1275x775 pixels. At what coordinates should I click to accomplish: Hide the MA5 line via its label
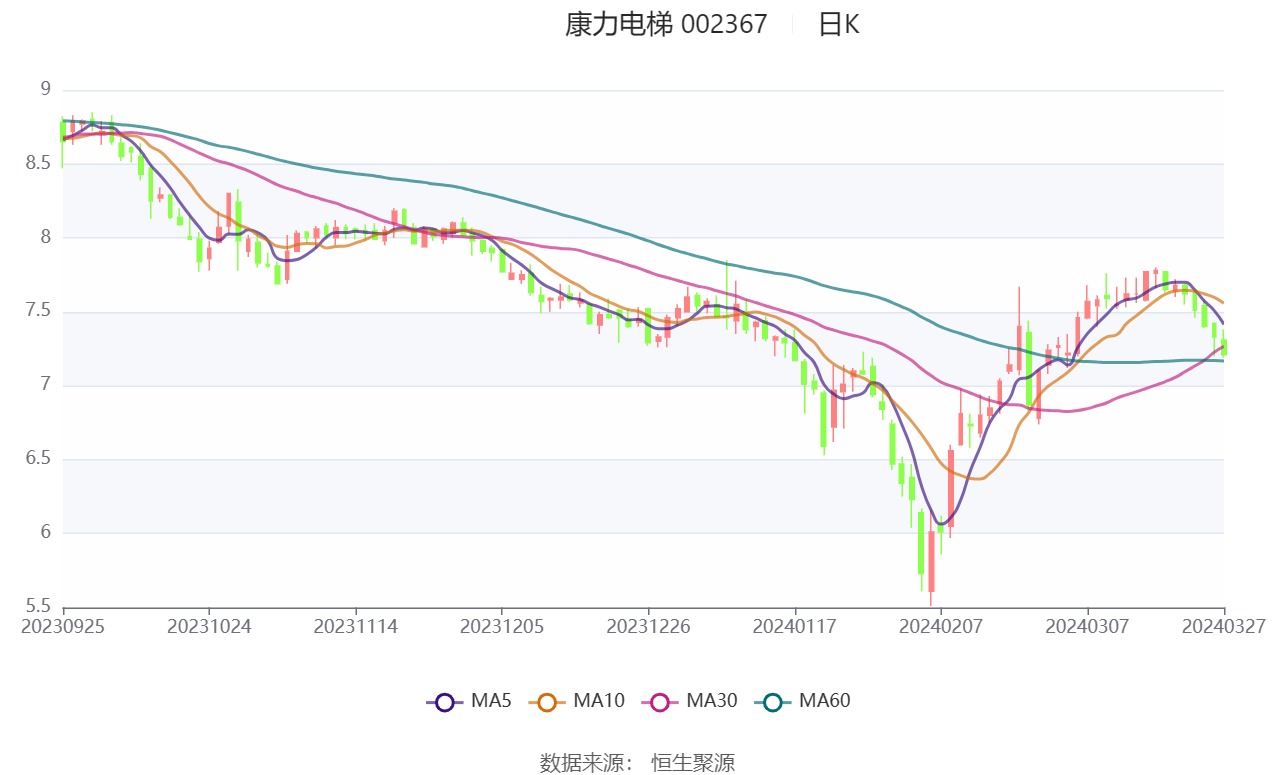point(491,701)
